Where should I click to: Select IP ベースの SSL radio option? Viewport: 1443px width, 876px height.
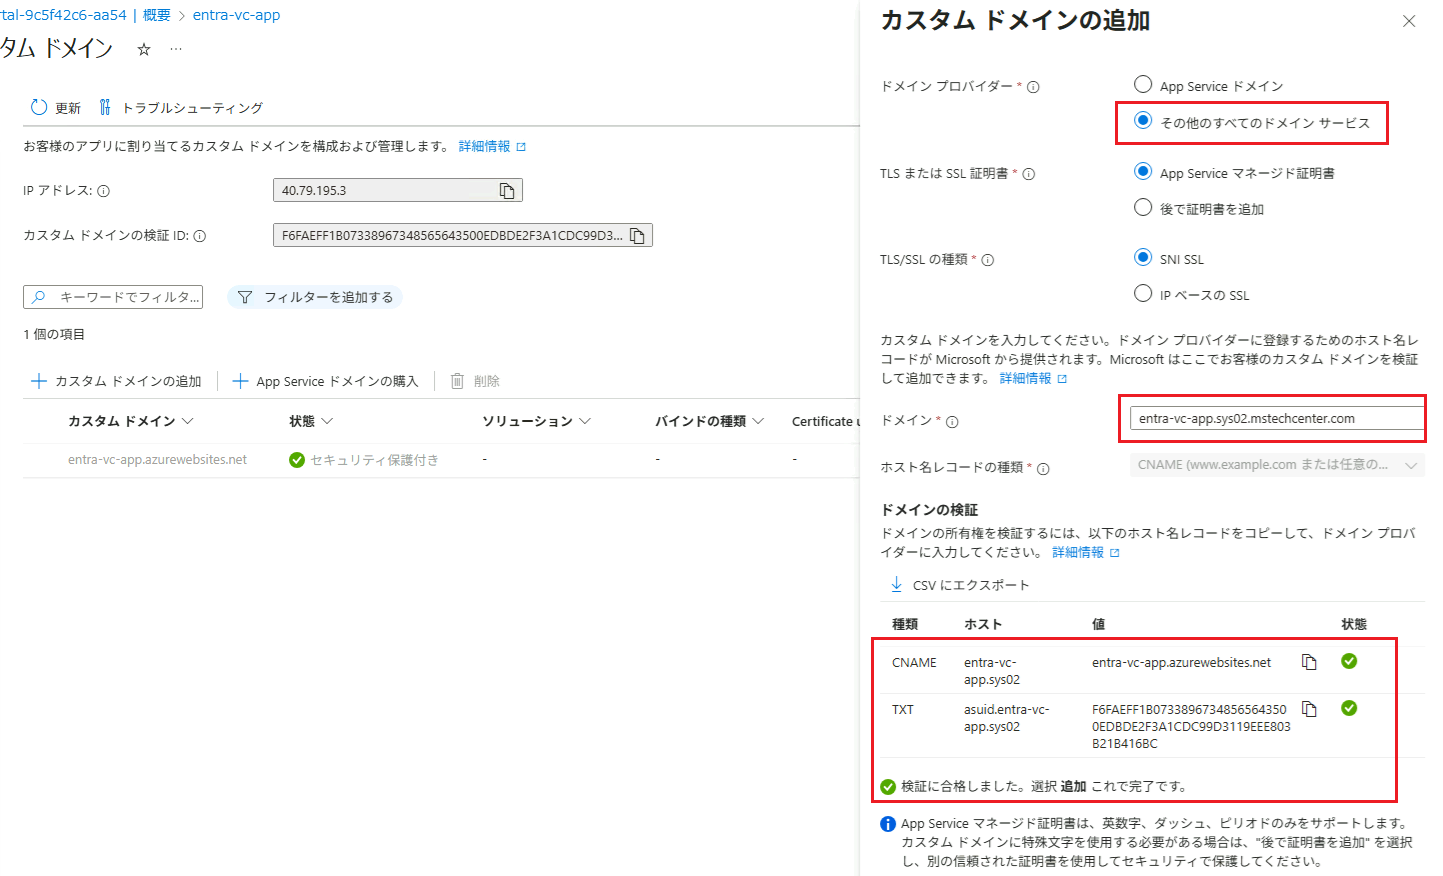click(1143, 294)
